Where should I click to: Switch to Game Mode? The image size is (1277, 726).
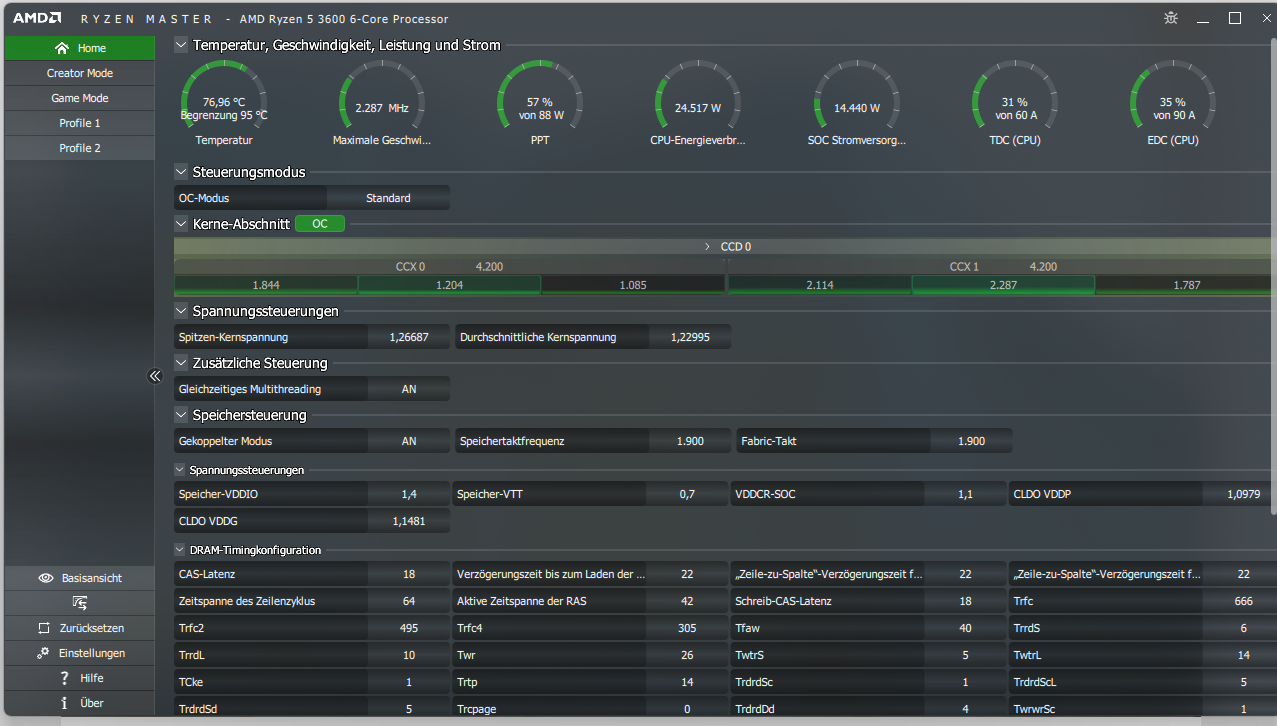coord(80,98)
